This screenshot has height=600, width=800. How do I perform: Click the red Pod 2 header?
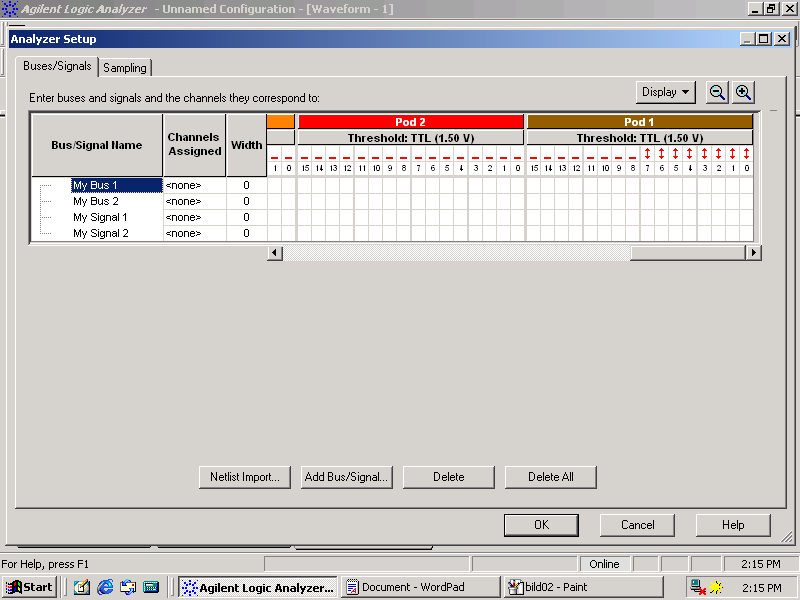tap(411, 122)
